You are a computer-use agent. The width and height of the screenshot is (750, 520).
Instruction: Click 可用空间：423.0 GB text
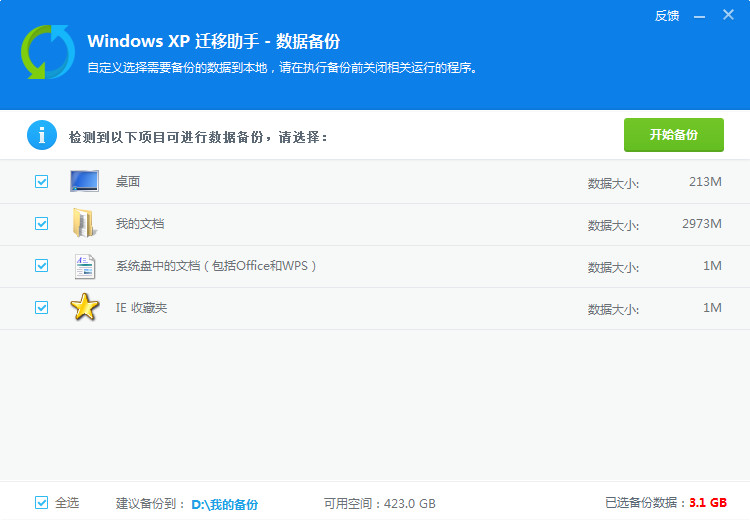(x=380, y=504)
